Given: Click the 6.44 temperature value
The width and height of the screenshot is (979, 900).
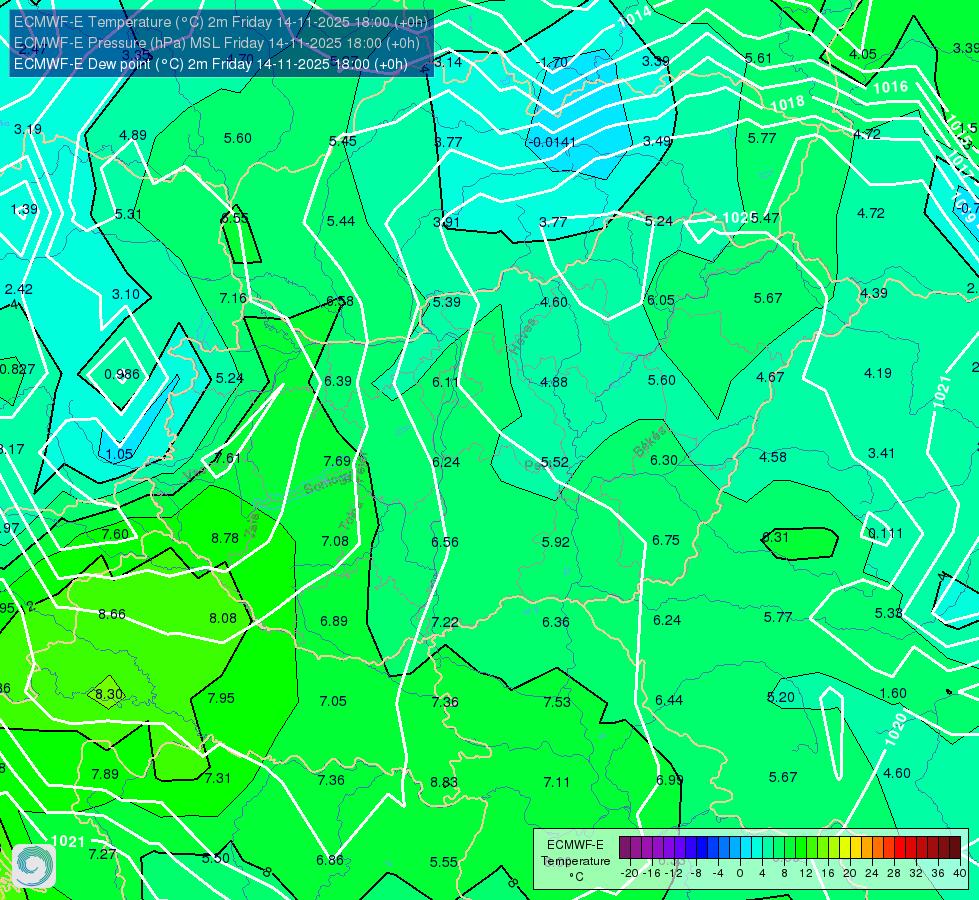Looking at the screenshot, I should (x=669, y=700).
